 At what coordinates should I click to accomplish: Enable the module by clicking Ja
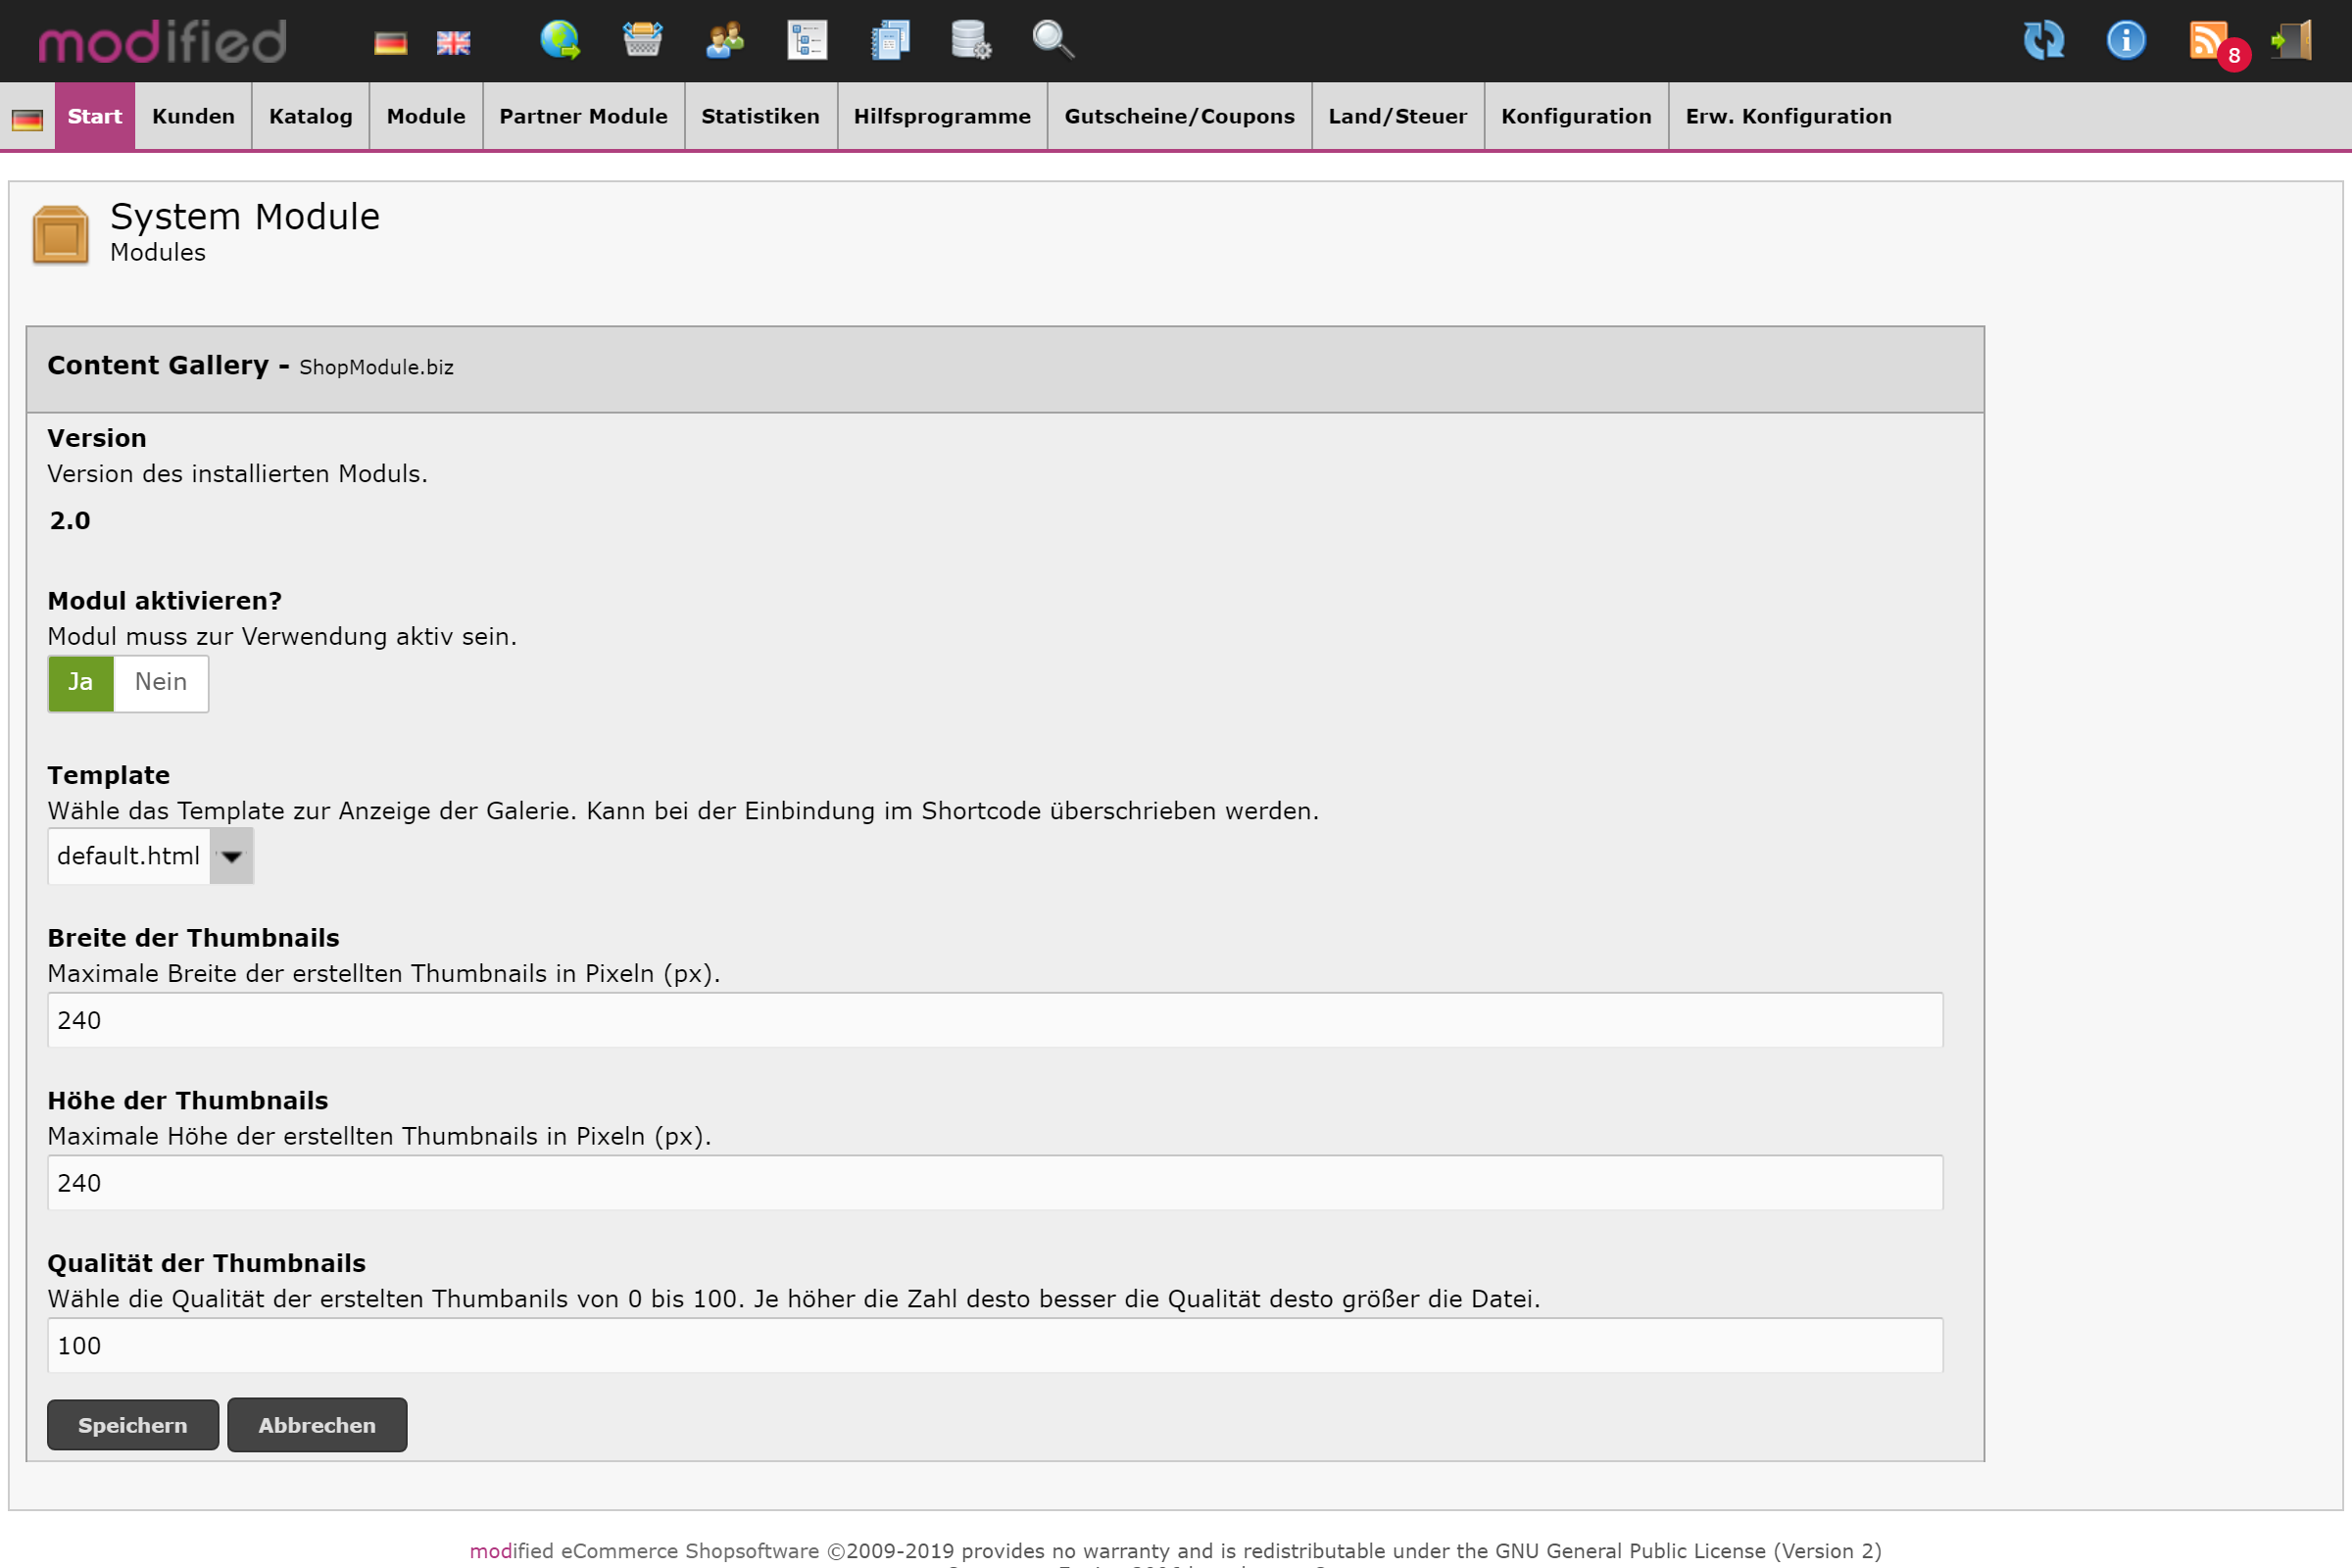80,683
